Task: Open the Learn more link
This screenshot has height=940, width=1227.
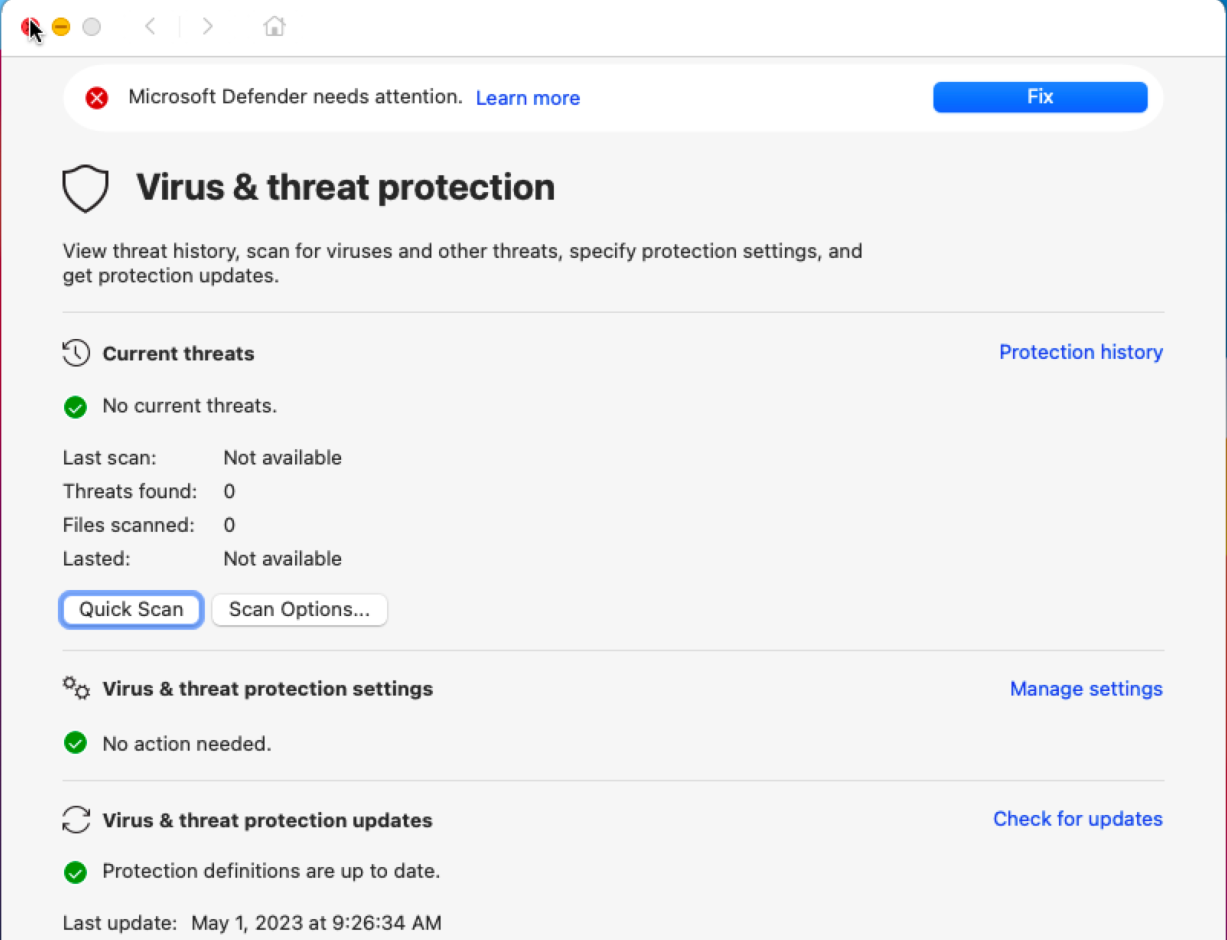Action: point(528,98)
